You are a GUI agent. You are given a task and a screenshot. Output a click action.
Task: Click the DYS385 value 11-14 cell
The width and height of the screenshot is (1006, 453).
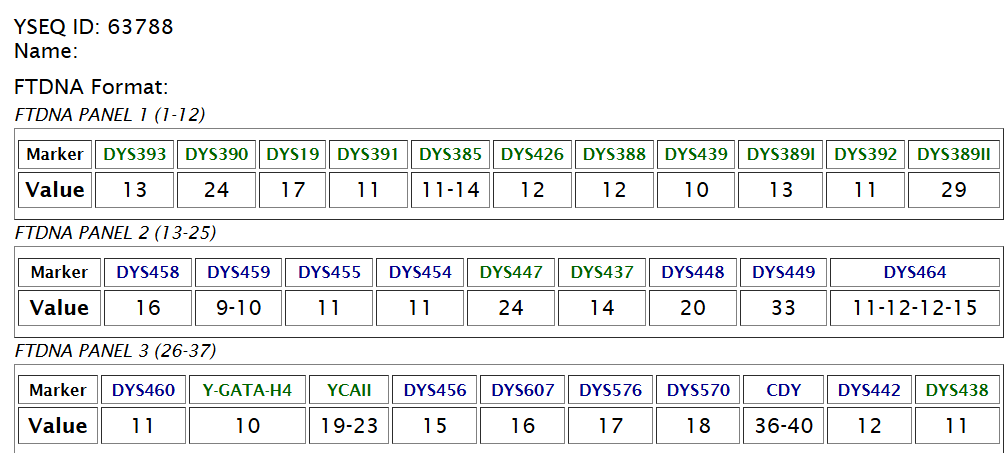(x=450, y=190)
